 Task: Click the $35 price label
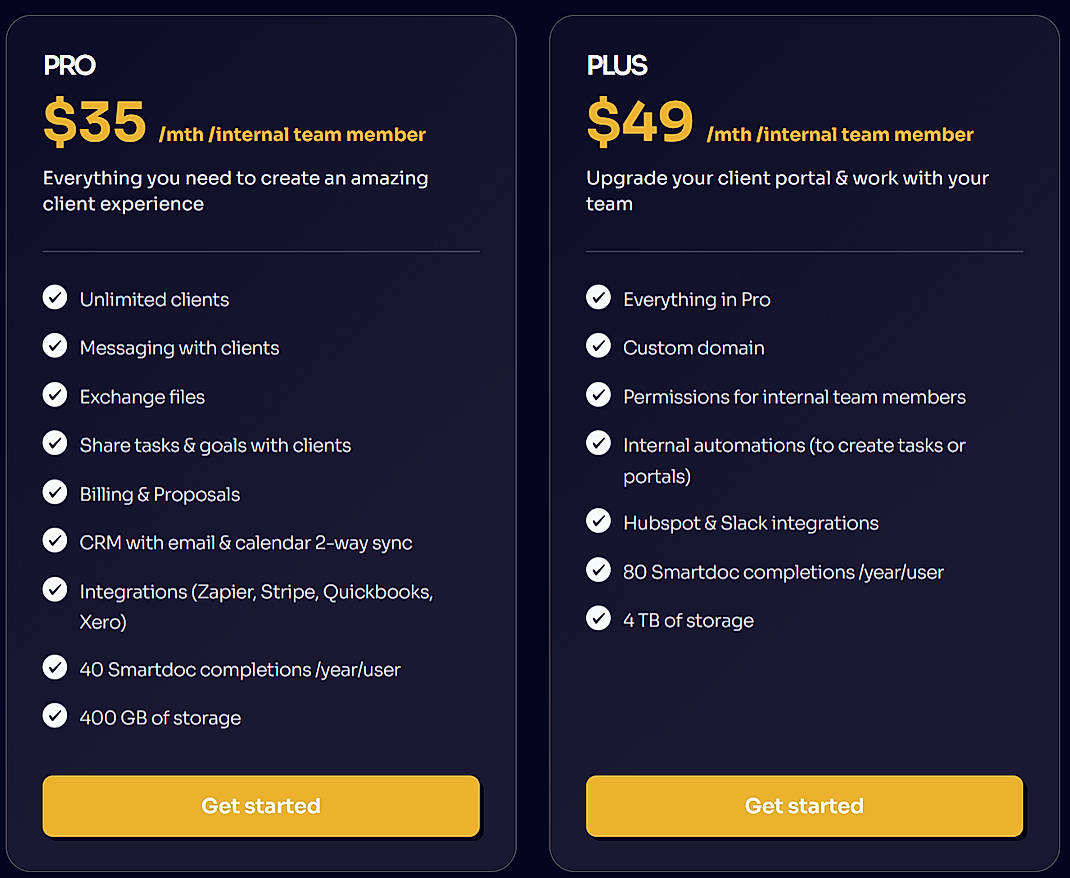point(94,122)
